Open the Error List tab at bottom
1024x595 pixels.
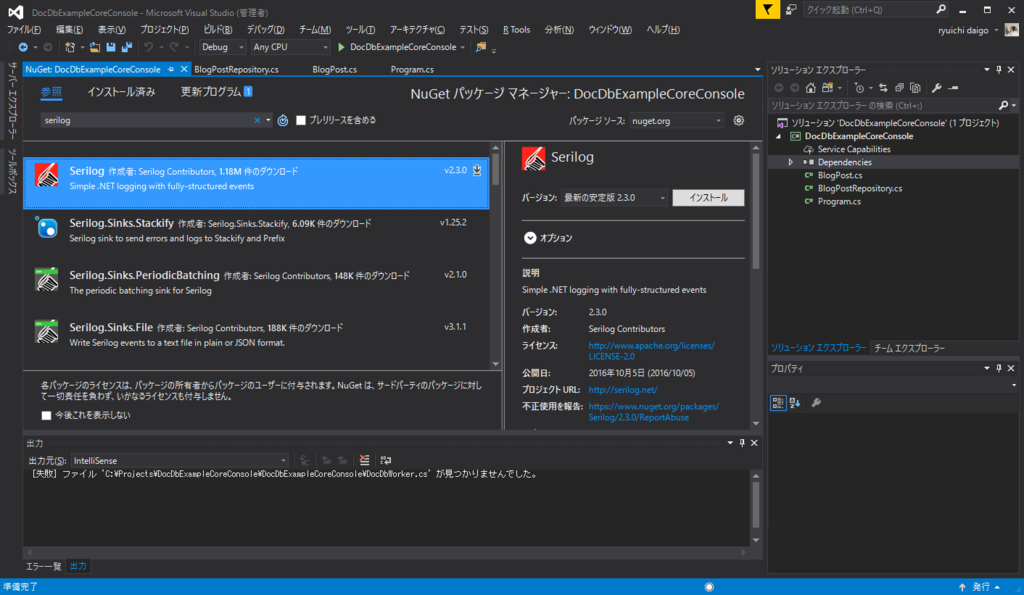[43, 566]
